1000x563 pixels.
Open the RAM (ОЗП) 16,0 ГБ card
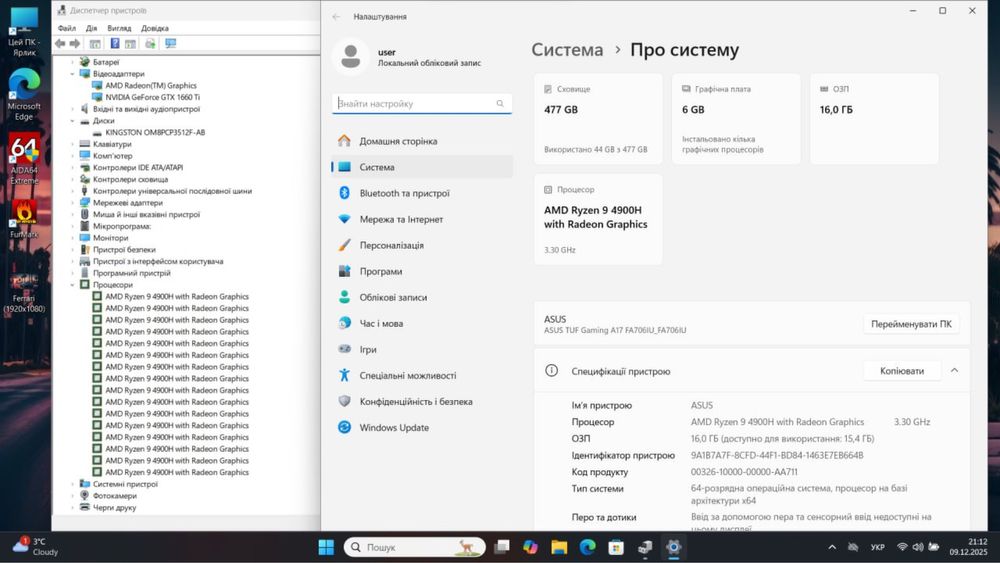coord(874,119)
